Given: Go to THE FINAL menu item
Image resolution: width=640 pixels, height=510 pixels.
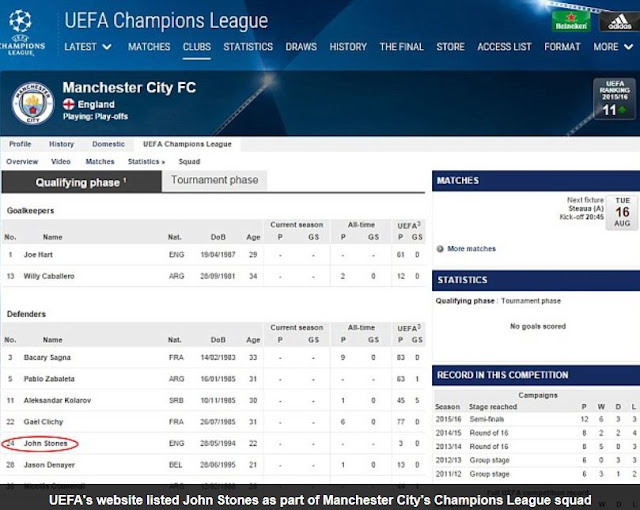Looking at the screenshot, I should pos(401,47).
